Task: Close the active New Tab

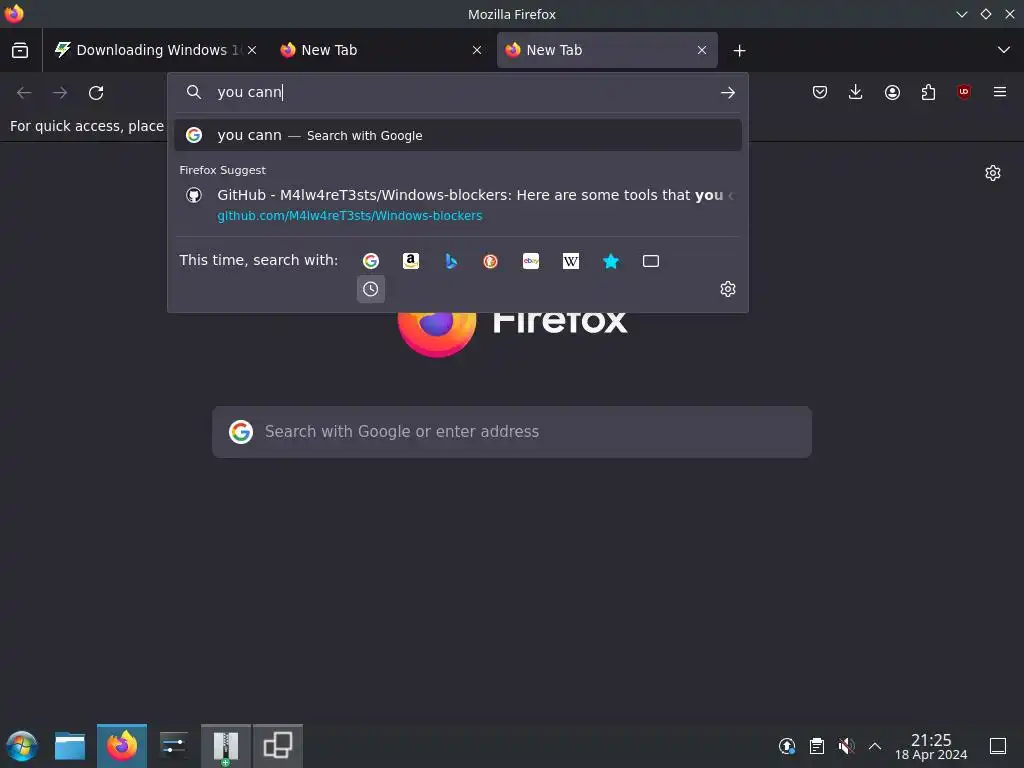Action: tap(702, 50)
